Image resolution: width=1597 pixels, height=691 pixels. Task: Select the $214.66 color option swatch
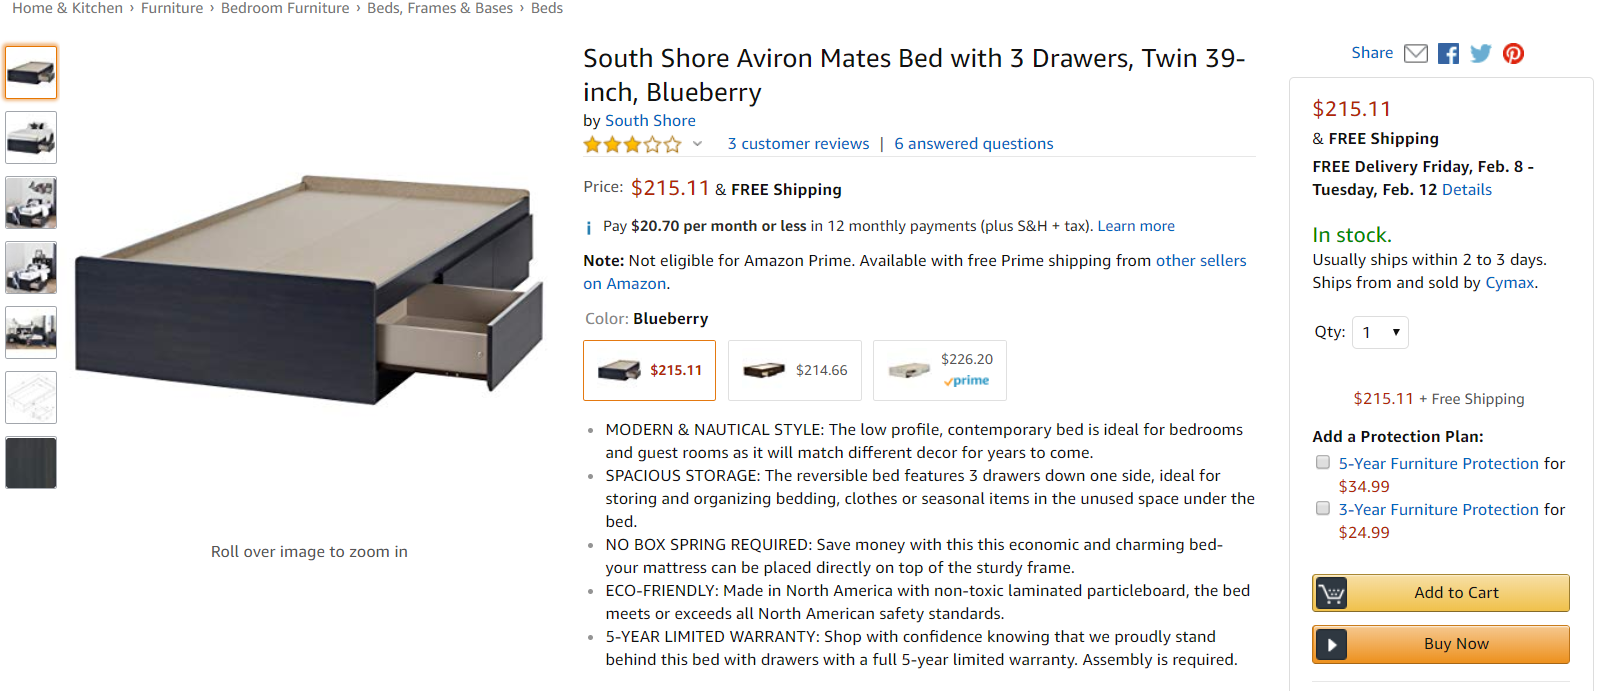[795, 370]
